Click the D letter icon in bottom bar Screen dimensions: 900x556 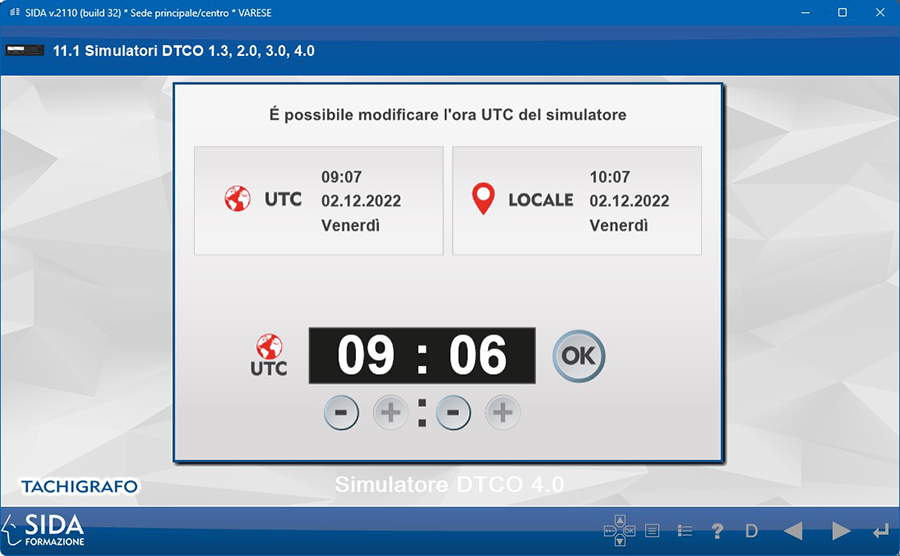click(x=752, y=531)
